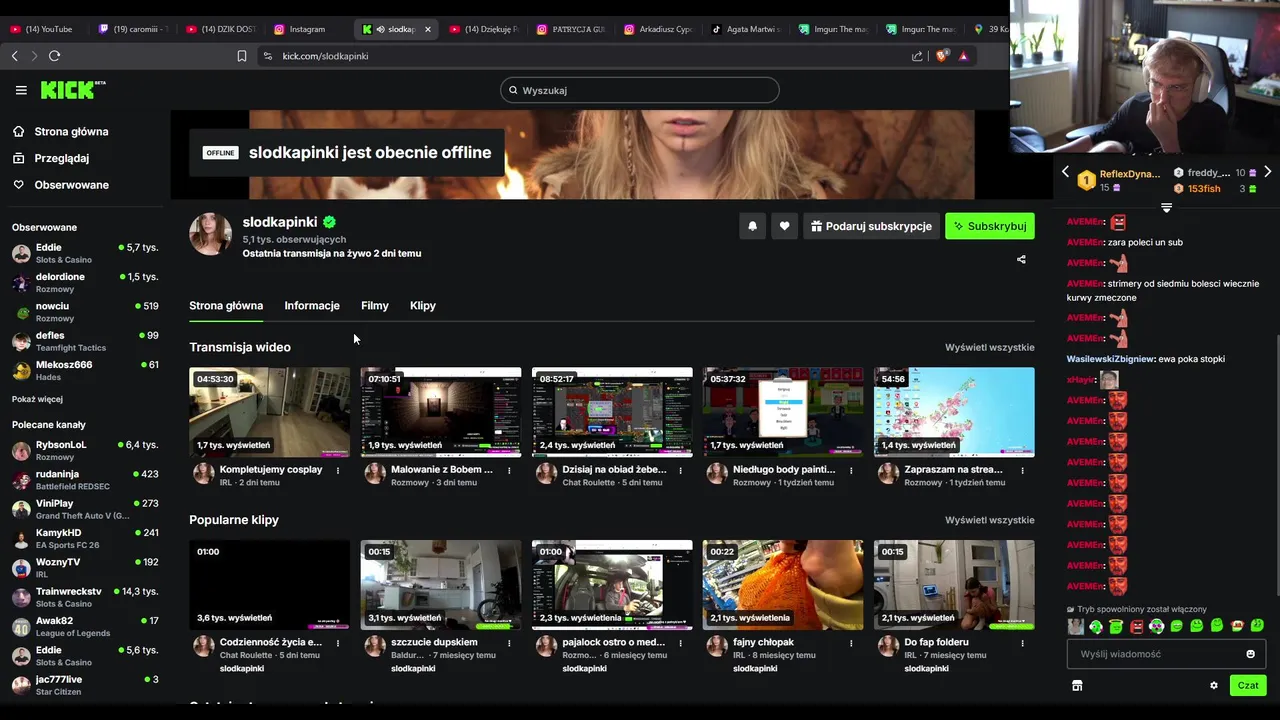Switch to the Agata Martwi TikTok tab

coord(747,29)
